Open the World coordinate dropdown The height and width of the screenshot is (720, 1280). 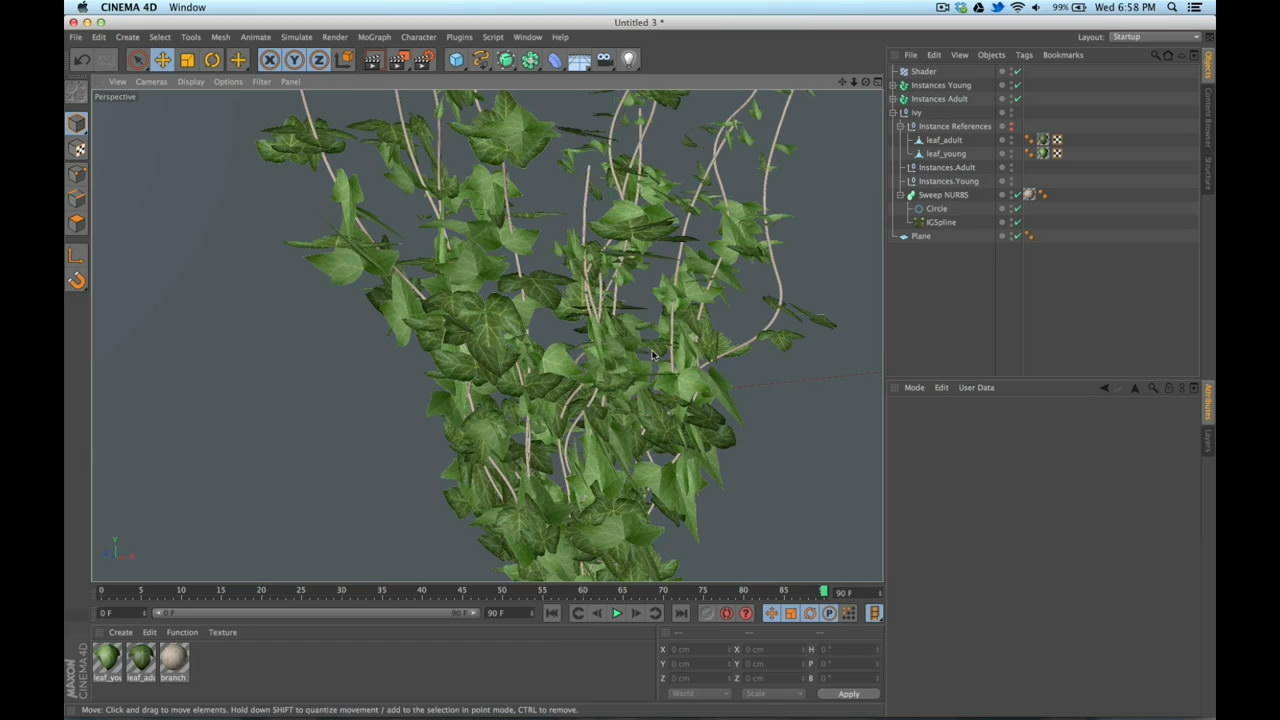pos(699,693)
